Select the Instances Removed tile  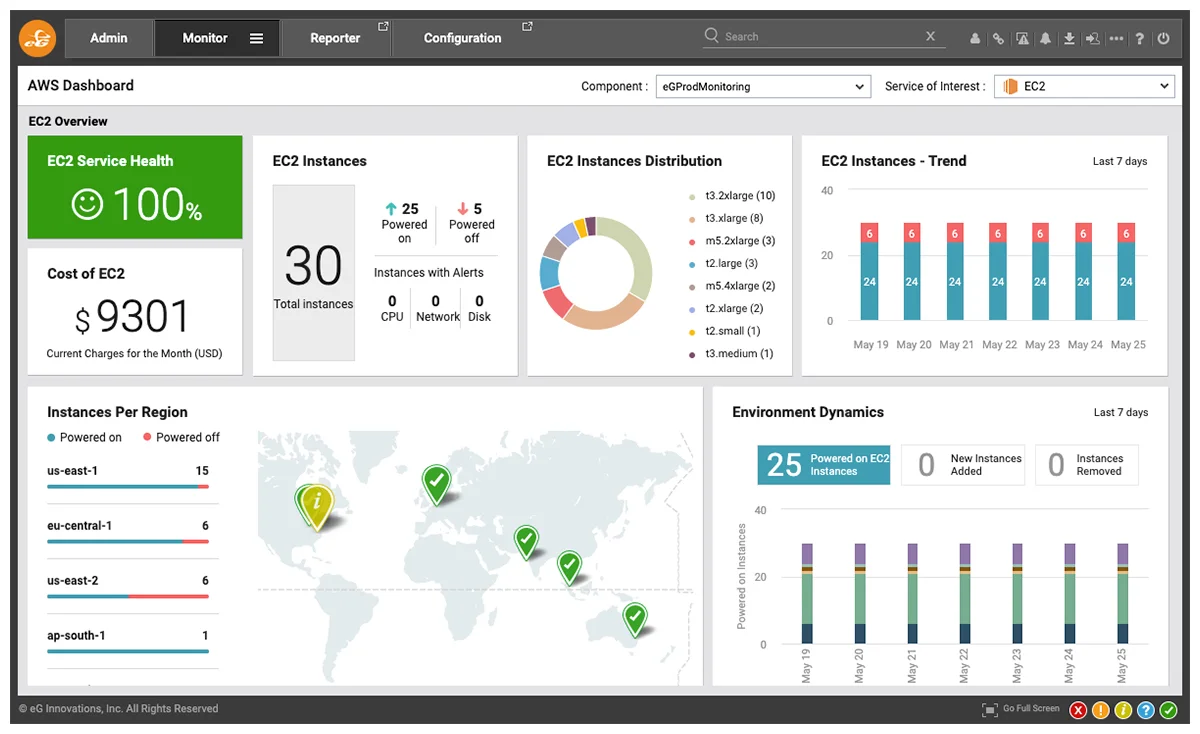[1087, 465]
